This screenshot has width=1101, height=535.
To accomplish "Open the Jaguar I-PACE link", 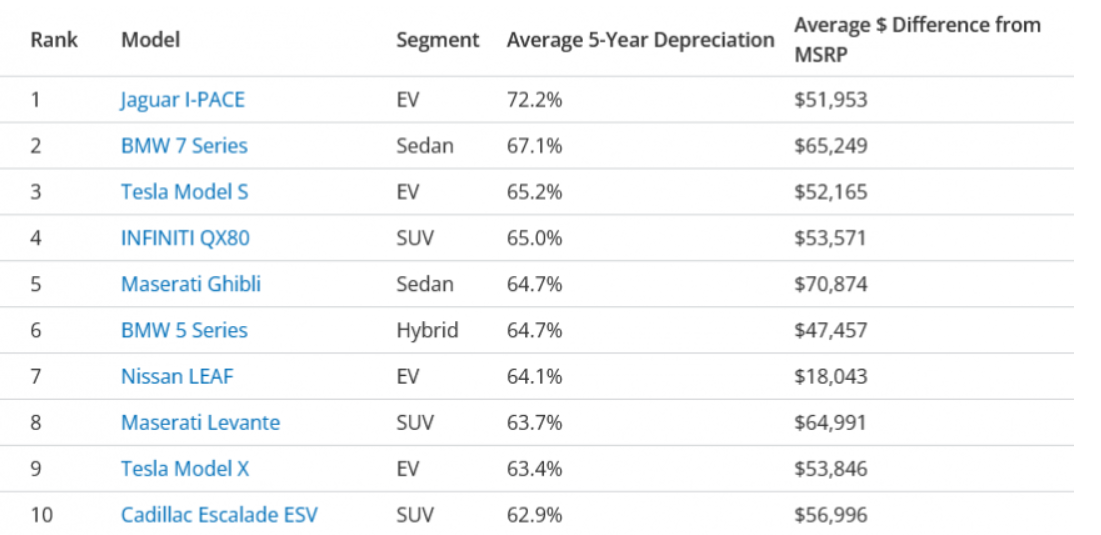I will point(182,100).
